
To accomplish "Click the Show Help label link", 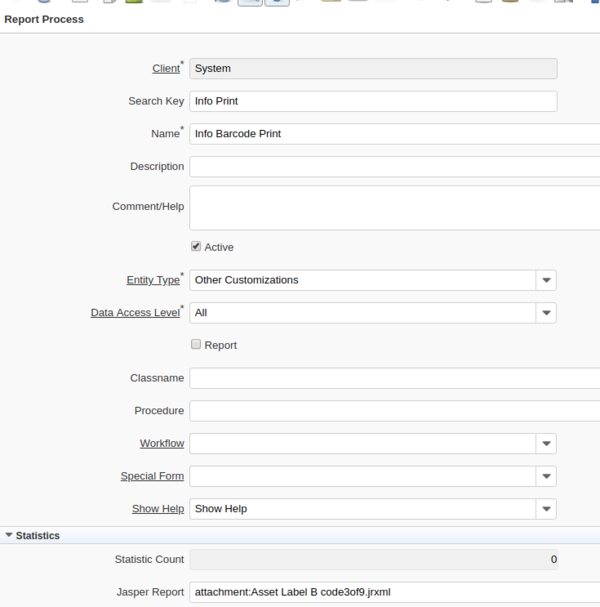I will 157,509.
